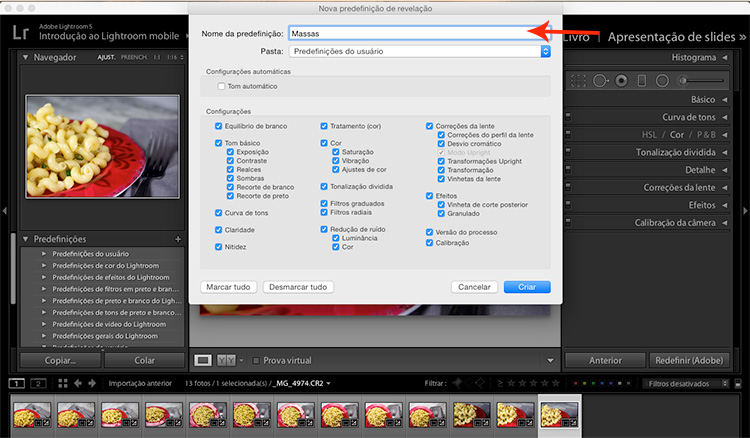750x438 pixels.
Task: Click the grid view icon in filmstrip bar
Action: pyautogui.click(x=63, y=383)
